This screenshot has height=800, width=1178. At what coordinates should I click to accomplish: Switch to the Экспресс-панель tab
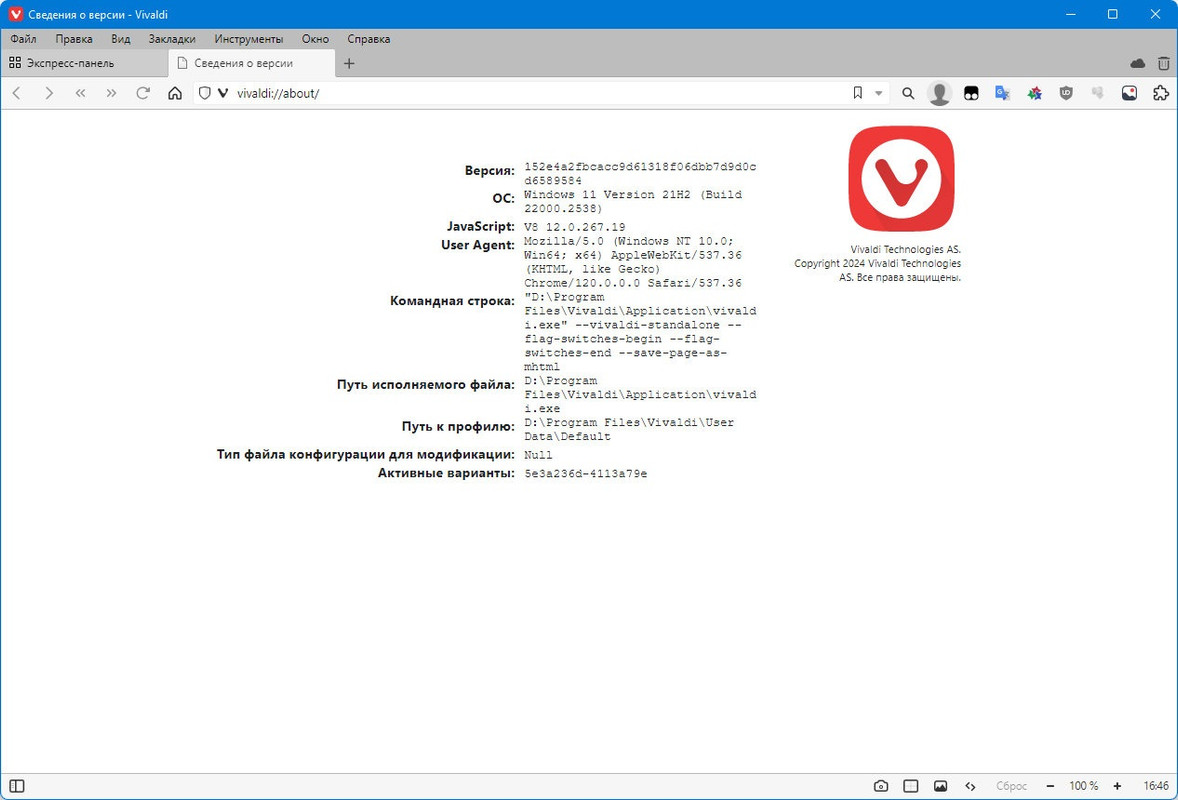tap(84, 64)
